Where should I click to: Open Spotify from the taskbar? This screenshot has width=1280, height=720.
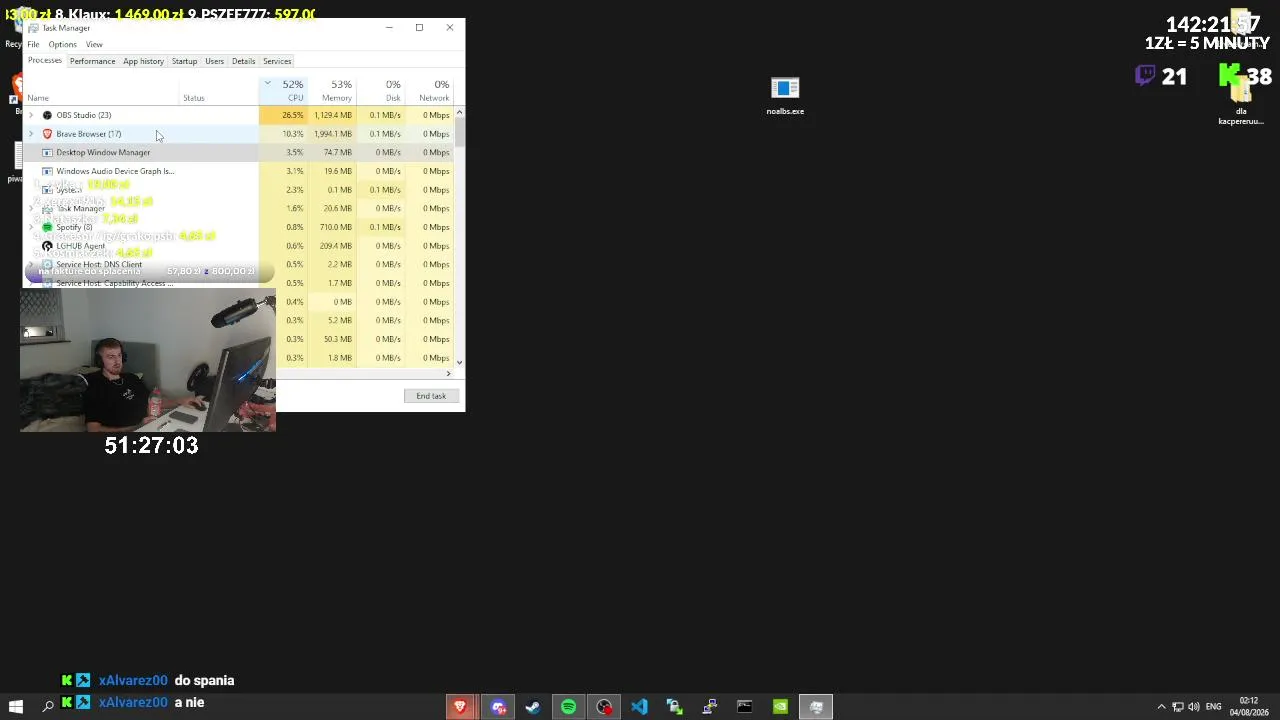click(x=568, y=707)
